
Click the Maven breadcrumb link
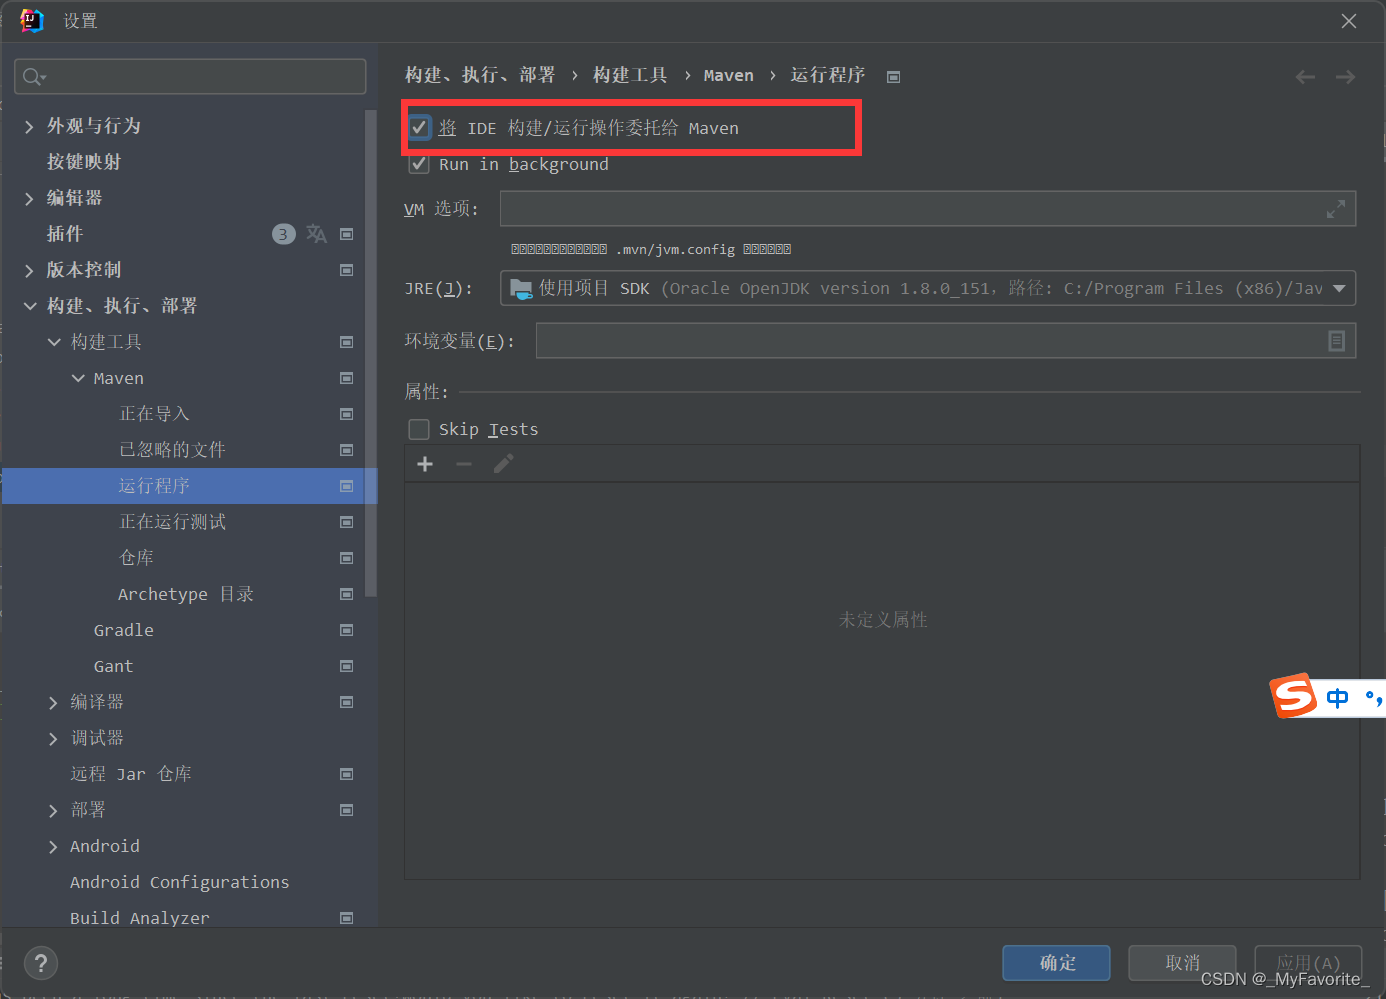click(729, 76)
